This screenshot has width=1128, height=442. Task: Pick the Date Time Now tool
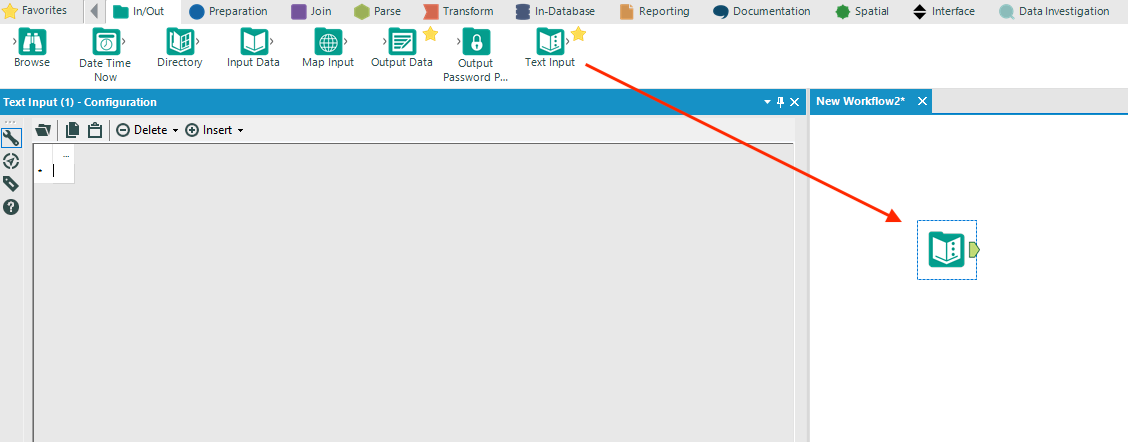click(x=106, y=42)
